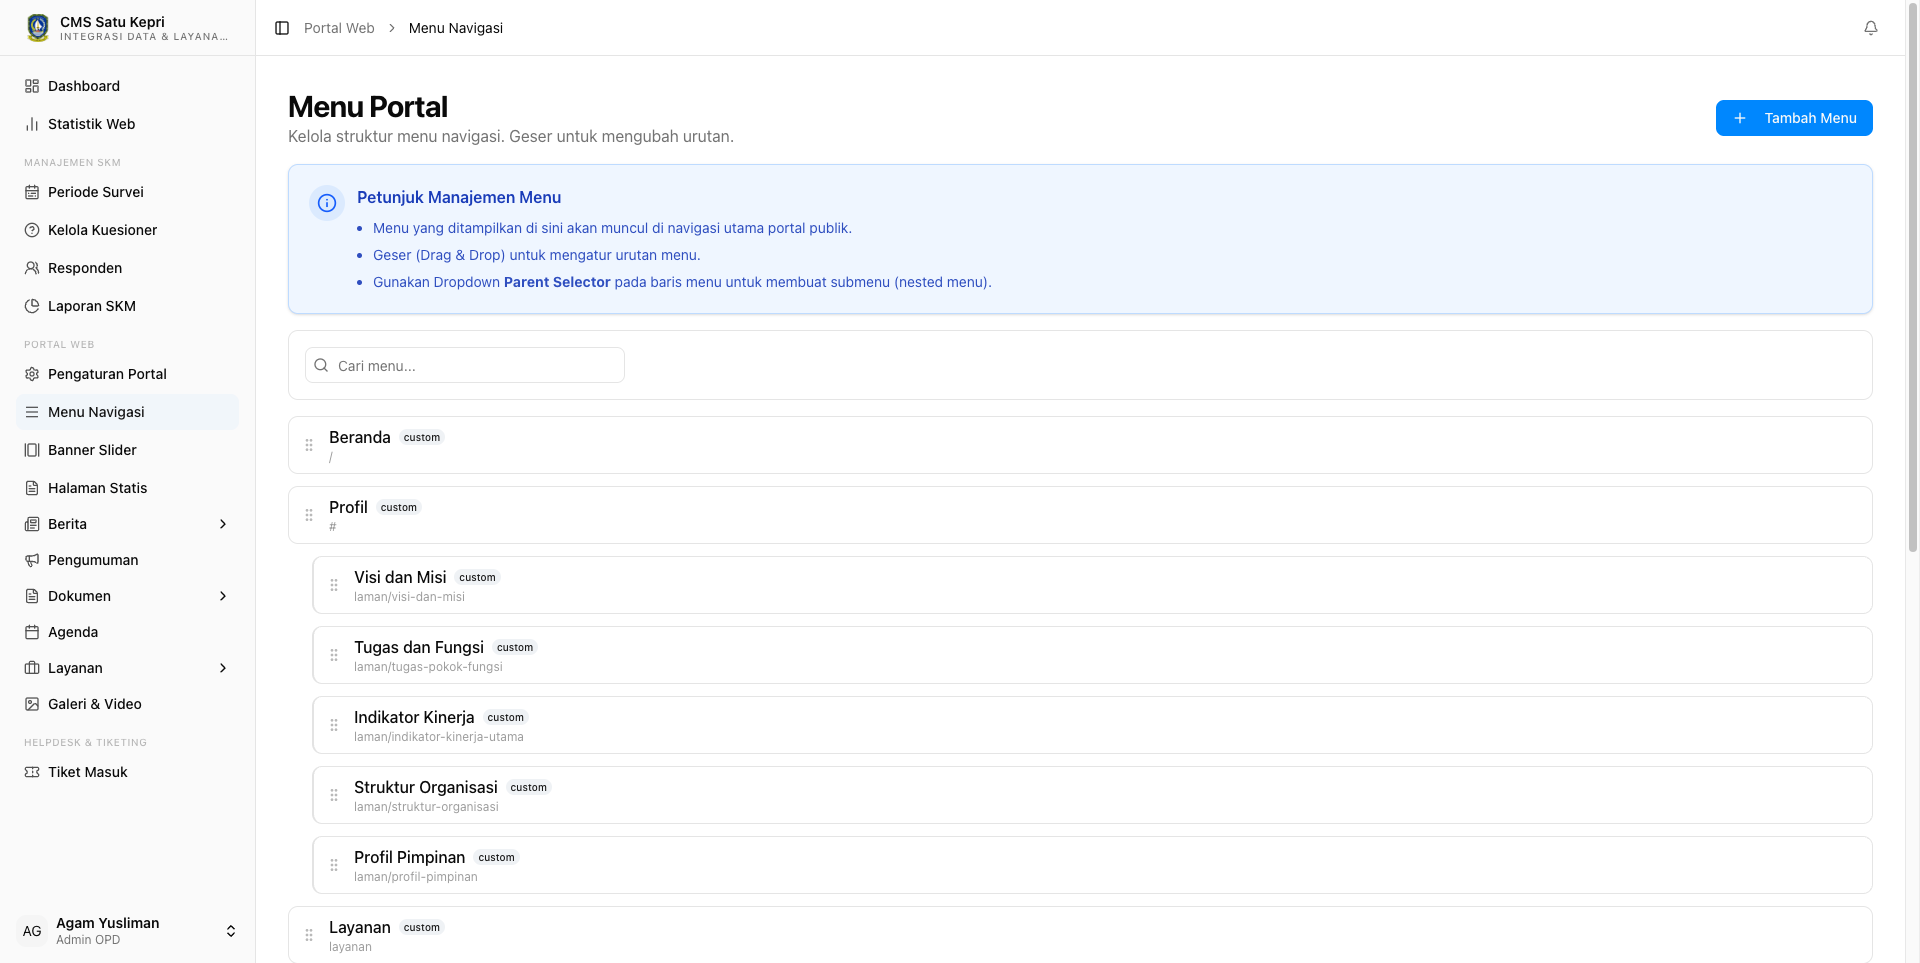Grab the drag handle of Struktur Organisasi
Viewport: 1920px width, 963px height.
[334, 795]
